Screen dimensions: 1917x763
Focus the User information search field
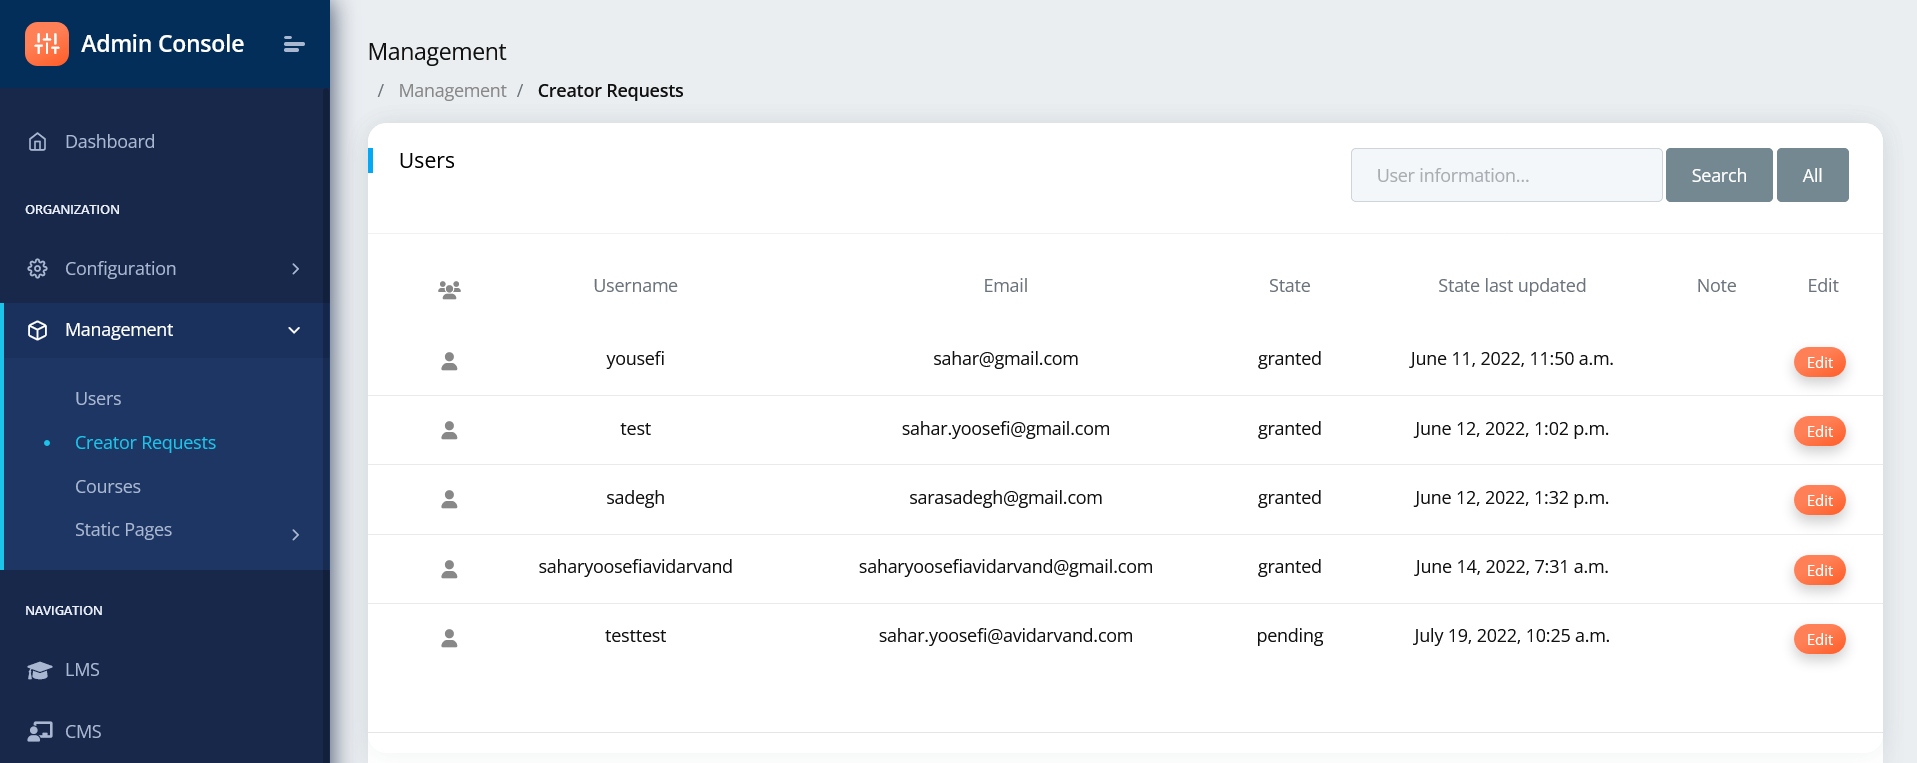pyautogui.click(x=1506, y=175)
